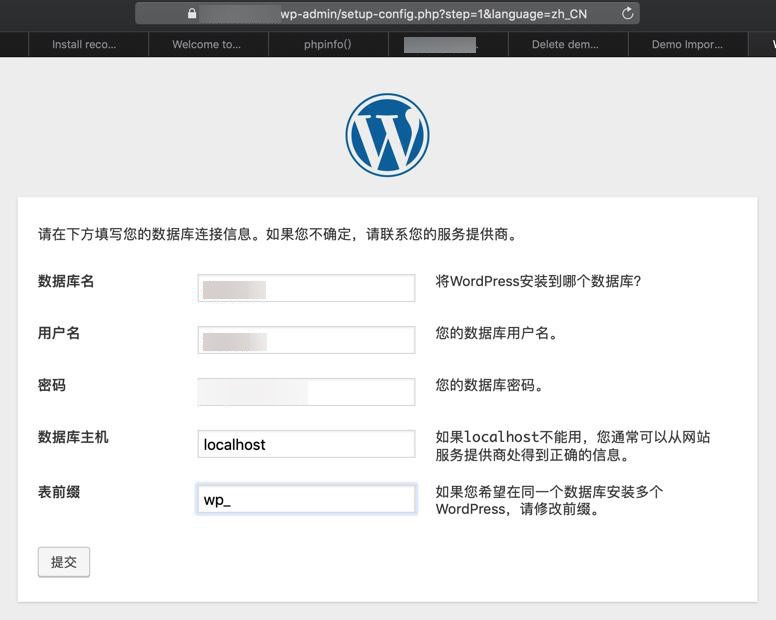Focus the 密码 password field
This screenshot has width=776, height=620.
pyautogui.click(x=306, y=392)
